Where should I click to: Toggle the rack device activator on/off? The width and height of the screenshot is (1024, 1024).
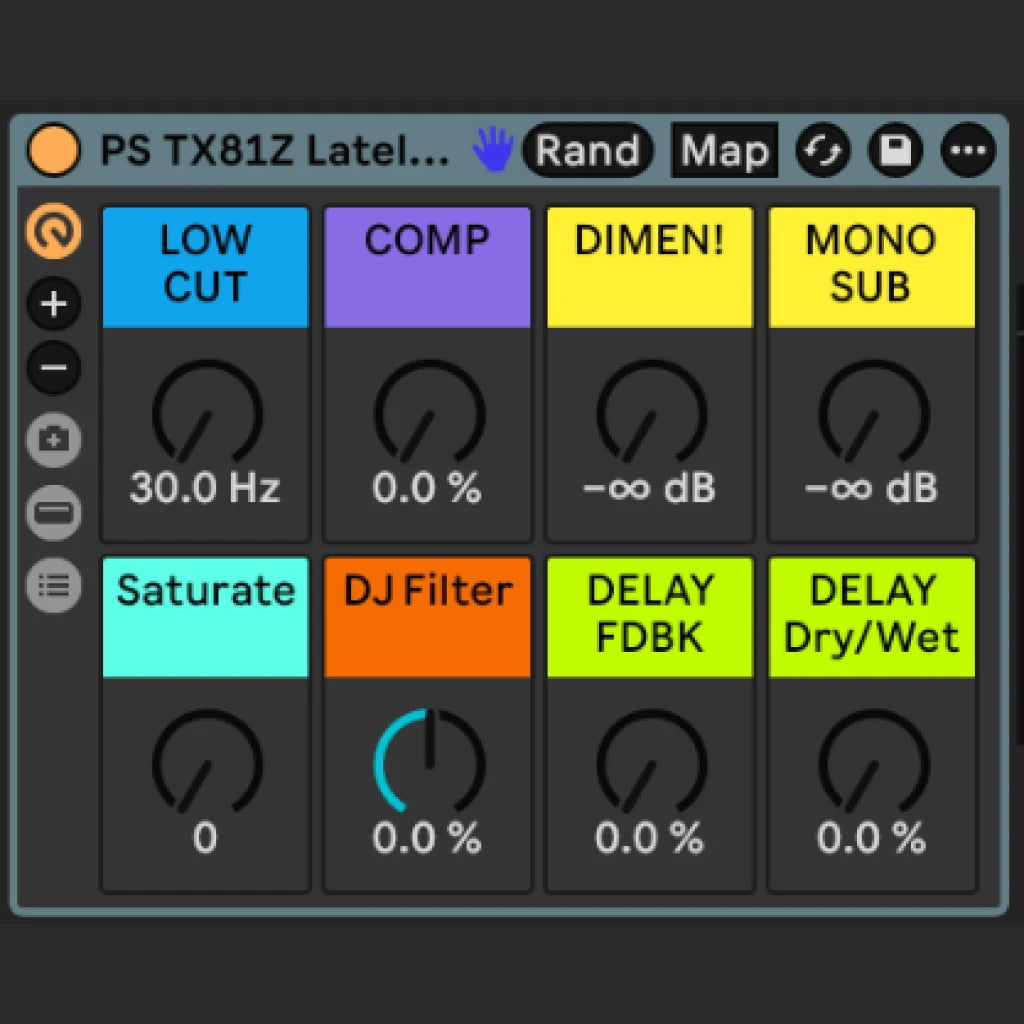click(53, 151)
